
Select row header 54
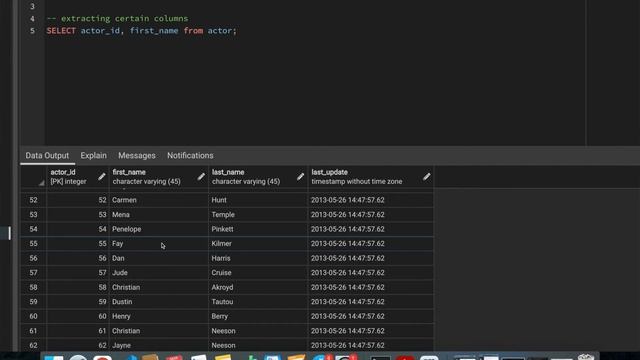point(33,229)
